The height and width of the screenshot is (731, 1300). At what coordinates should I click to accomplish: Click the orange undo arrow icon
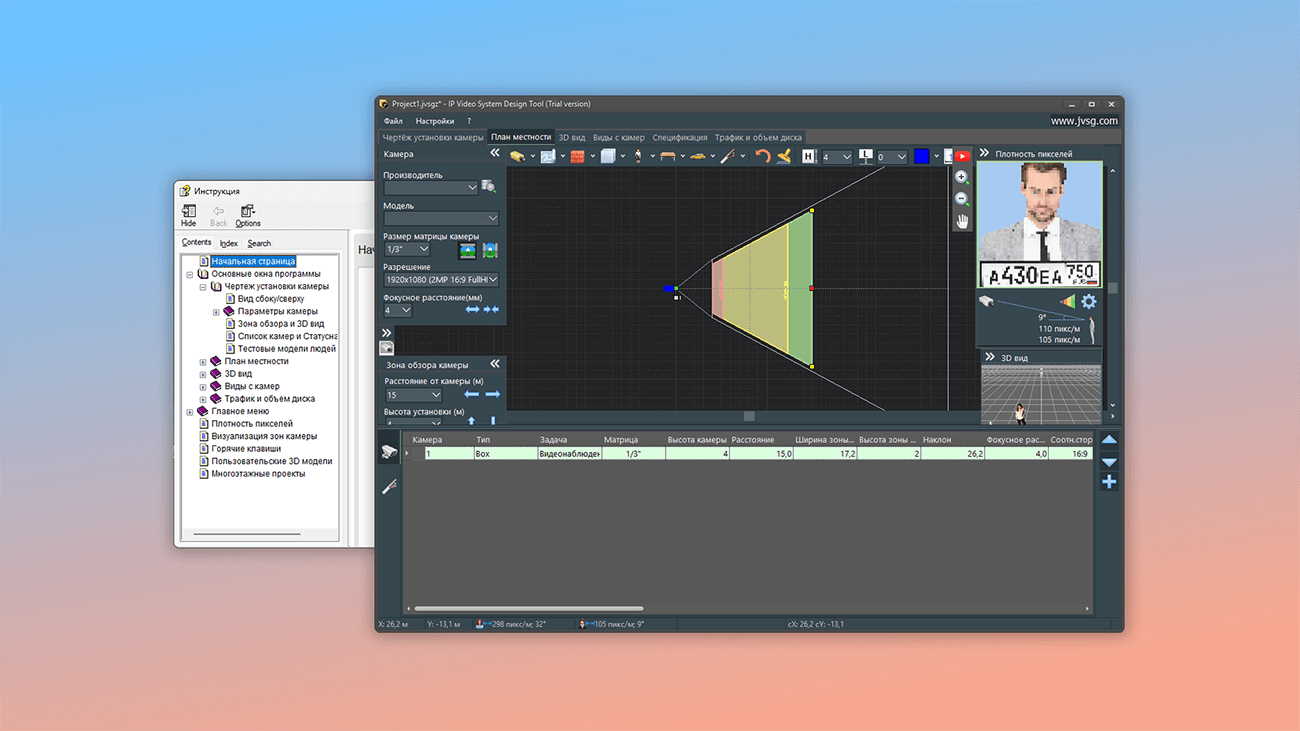point(762,156)
